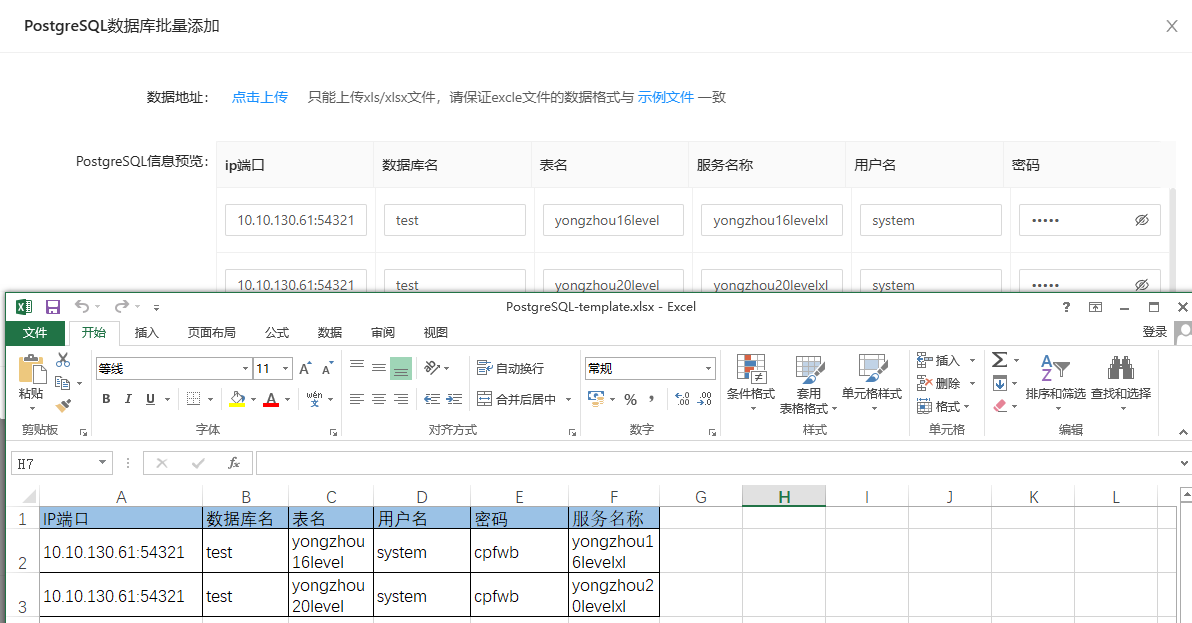Open the 数据 ribbon tab
Image resolution: width=1192 pixels, height=623 pixels.
pyautogui.click(x=330, y=333)
